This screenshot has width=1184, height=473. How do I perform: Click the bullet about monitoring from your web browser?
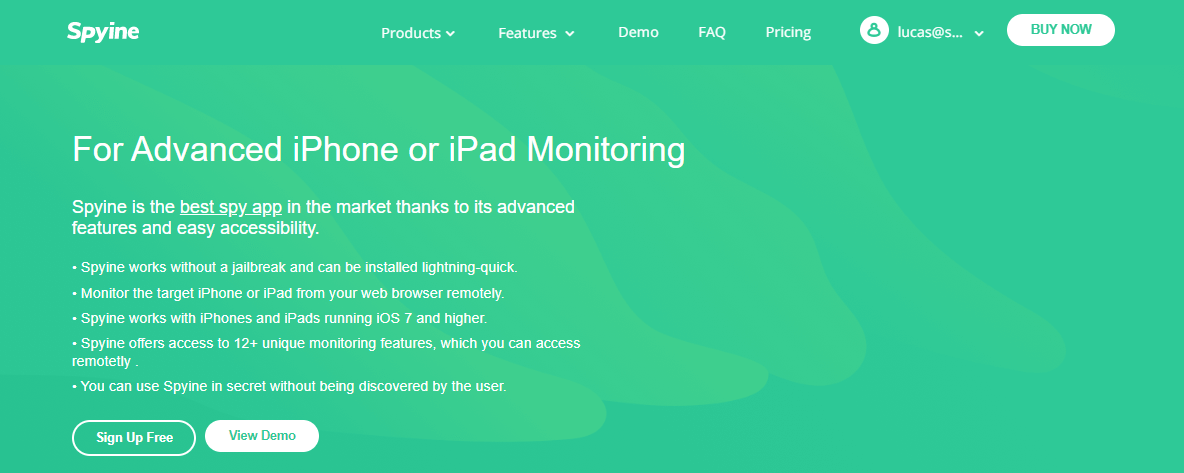288,293
